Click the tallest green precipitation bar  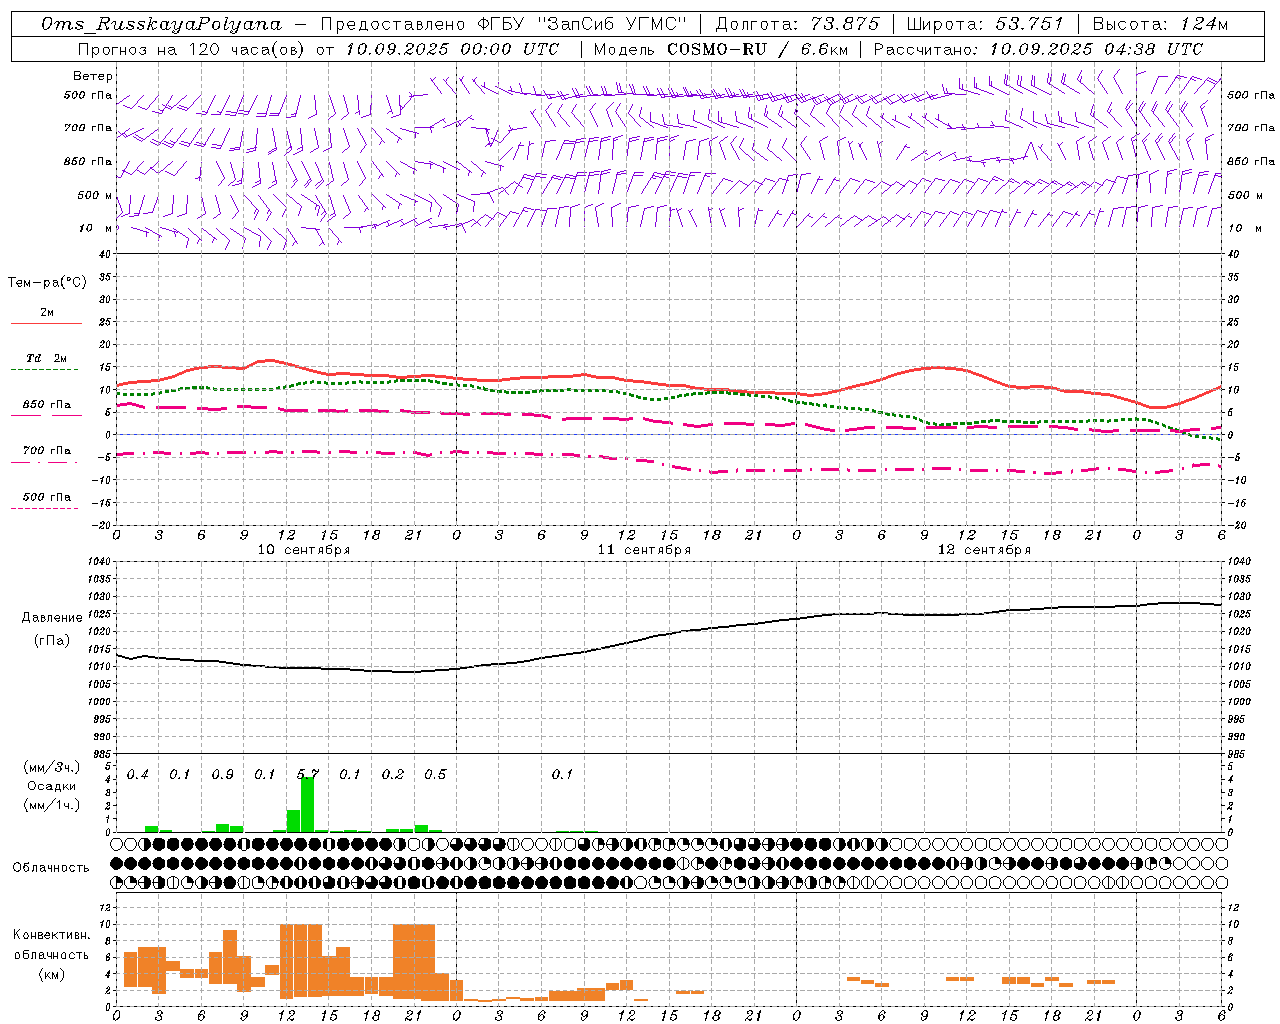pos(307,804)
